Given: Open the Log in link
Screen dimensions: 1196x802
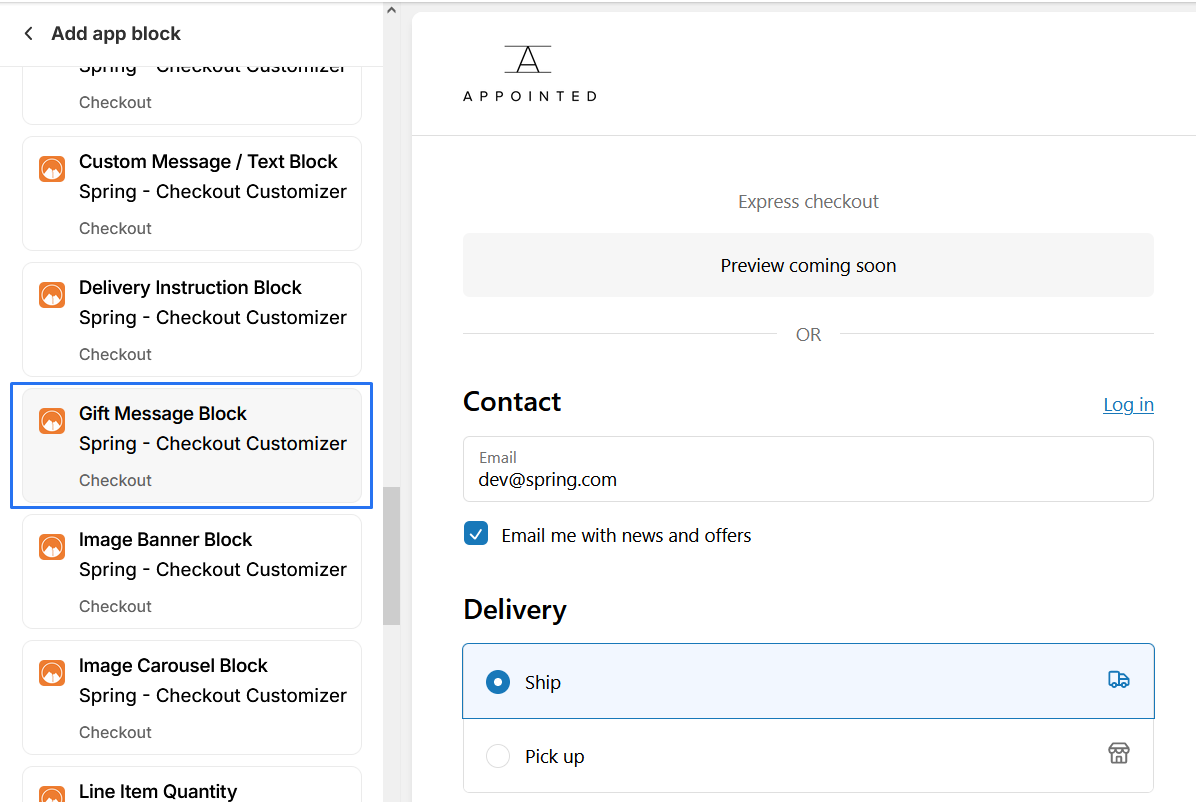Looking at the screenshot, I should click(1128, 404).
